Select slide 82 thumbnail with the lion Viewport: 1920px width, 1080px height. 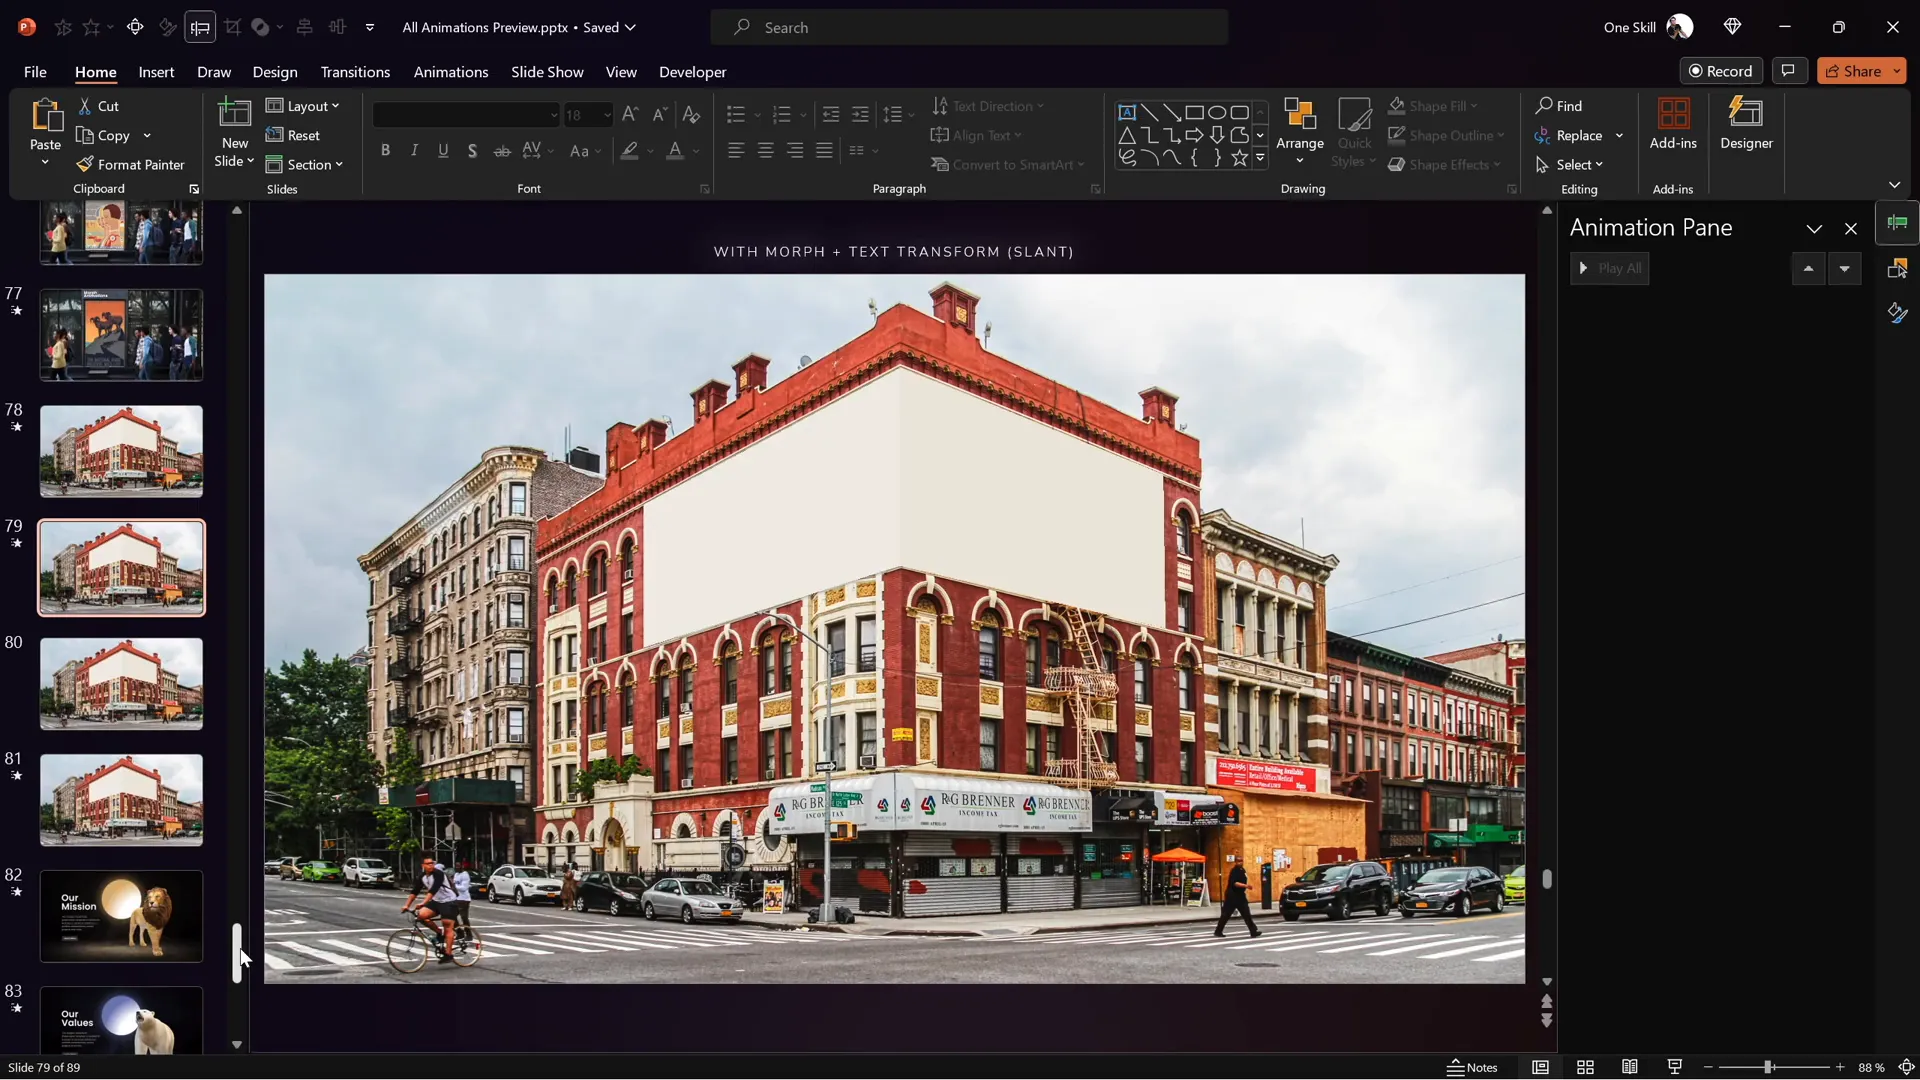(120, 915)
